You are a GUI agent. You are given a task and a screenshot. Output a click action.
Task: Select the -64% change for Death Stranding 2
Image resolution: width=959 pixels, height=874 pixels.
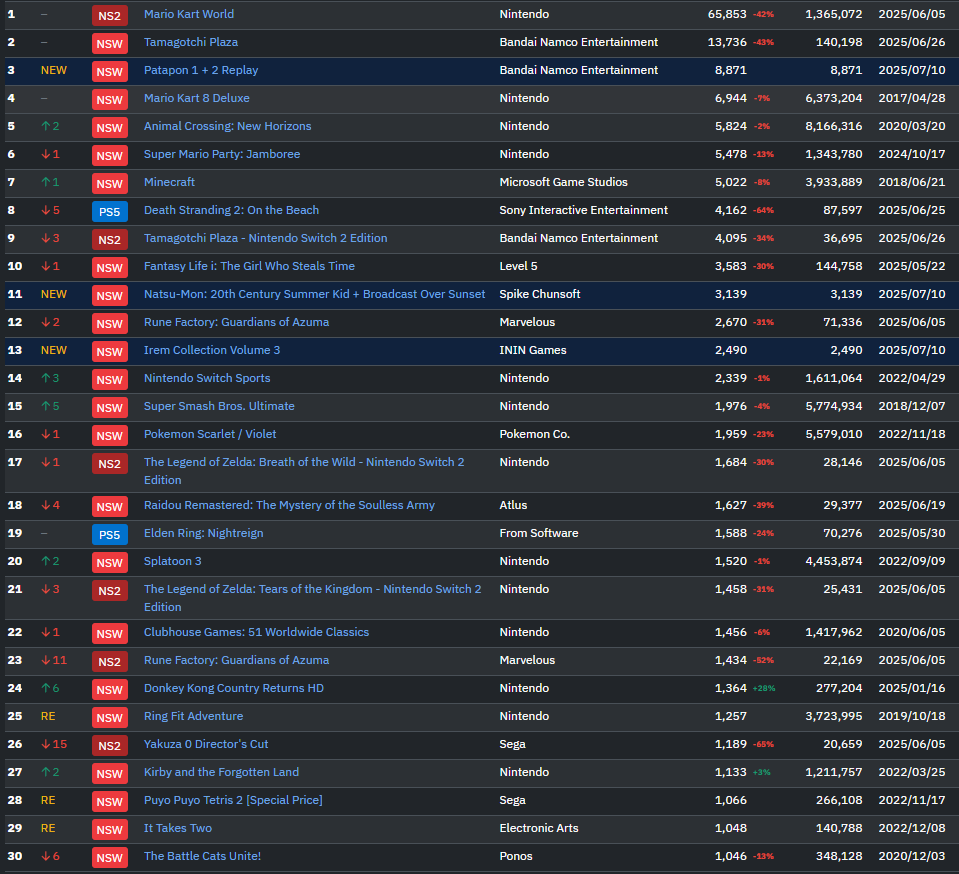764,210
